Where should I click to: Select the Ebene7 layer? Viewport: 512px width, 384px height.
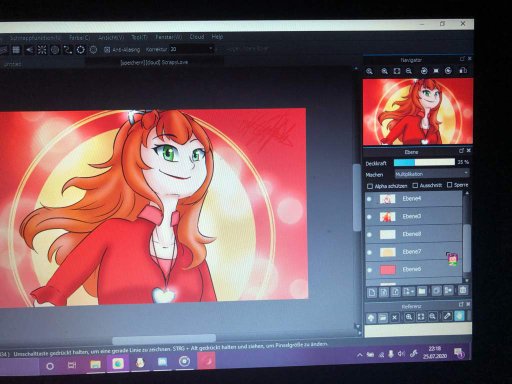pos(413,252)
